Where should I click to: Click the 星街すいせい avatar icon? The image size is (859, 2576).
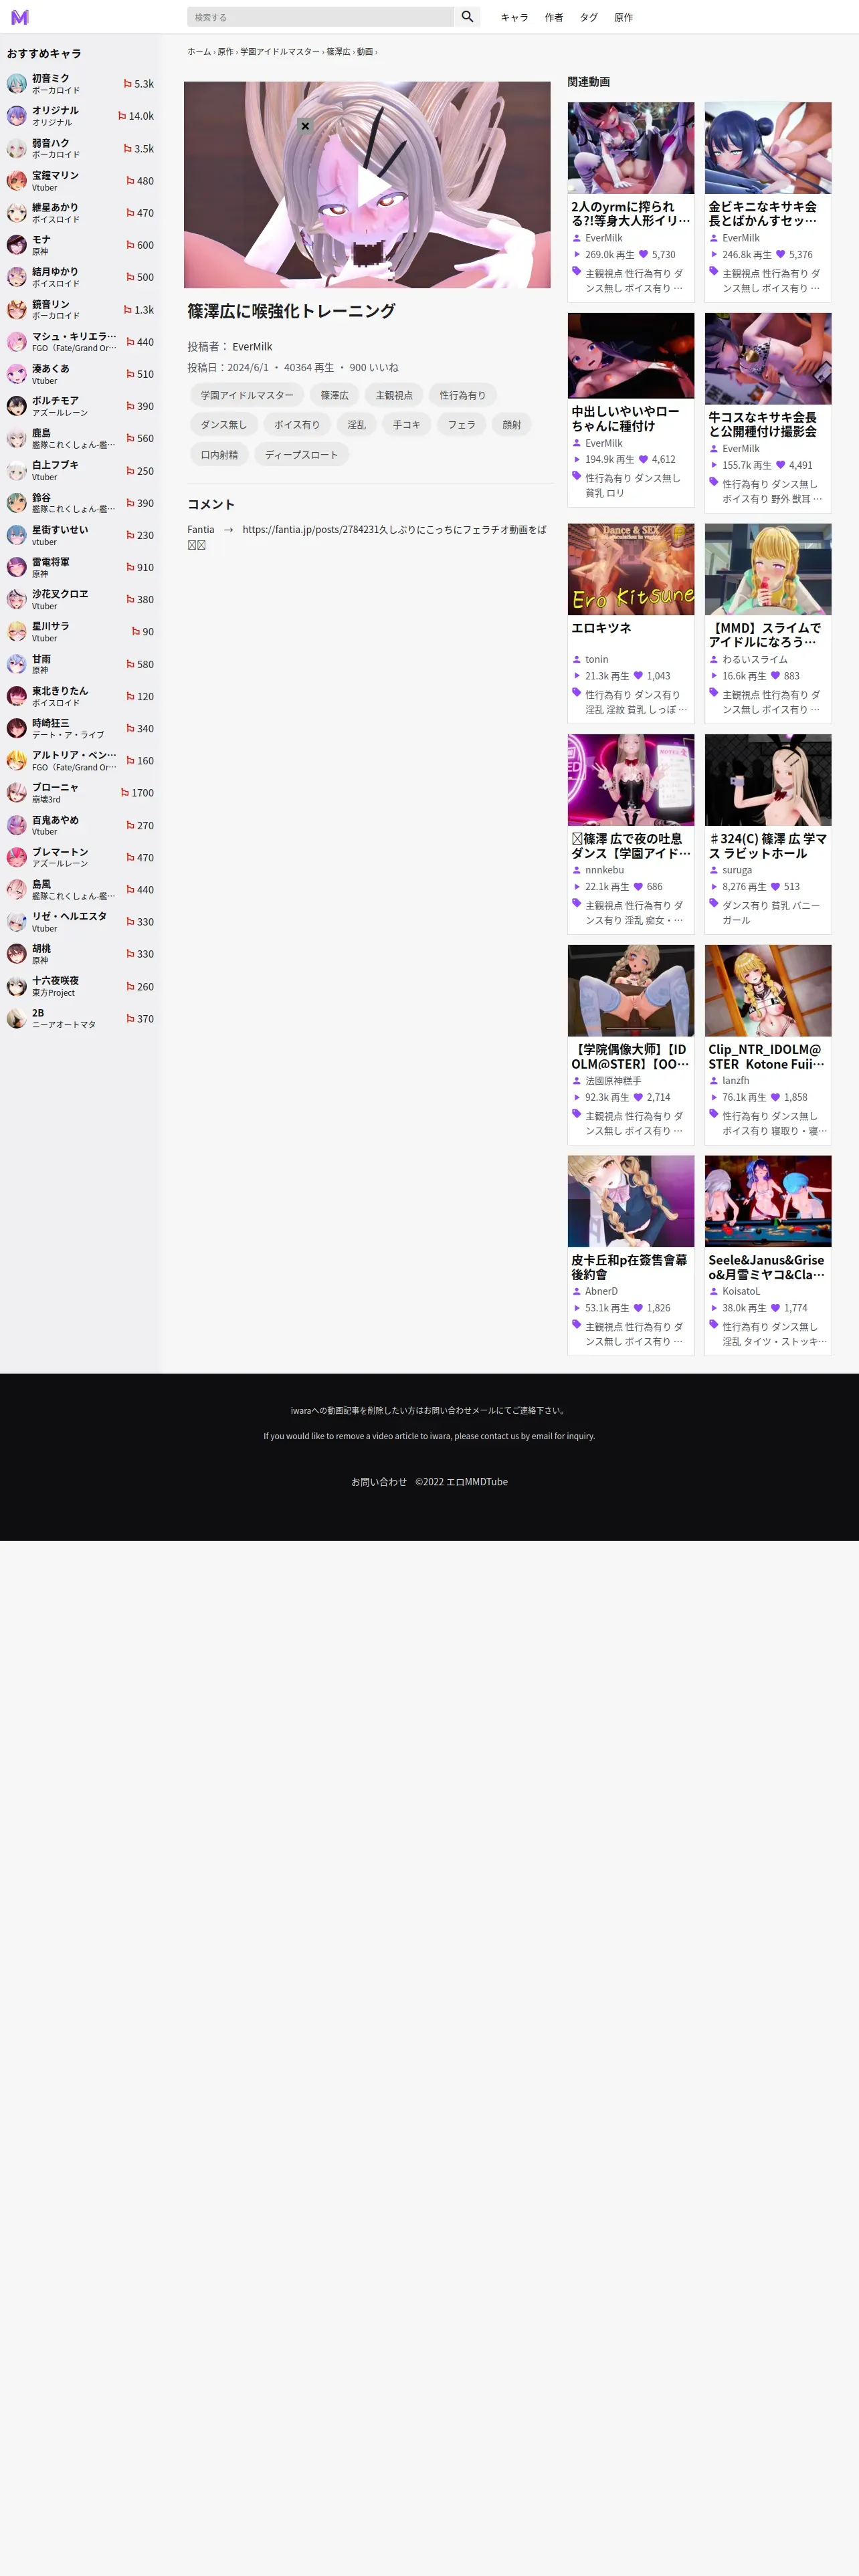tap(17, 535)
